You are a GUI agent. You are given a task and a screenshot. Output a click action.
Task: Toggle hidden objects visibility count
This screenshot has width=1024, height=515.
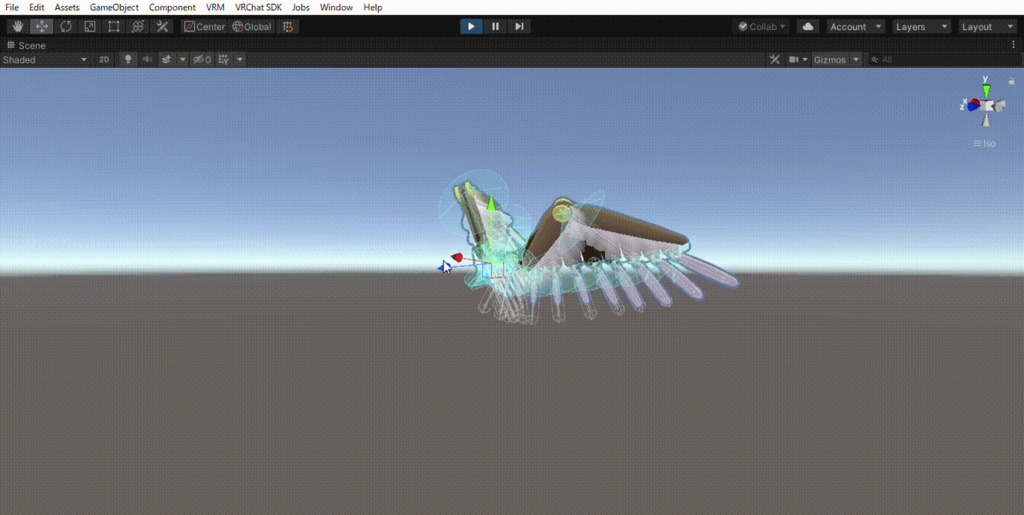(202, 59)
